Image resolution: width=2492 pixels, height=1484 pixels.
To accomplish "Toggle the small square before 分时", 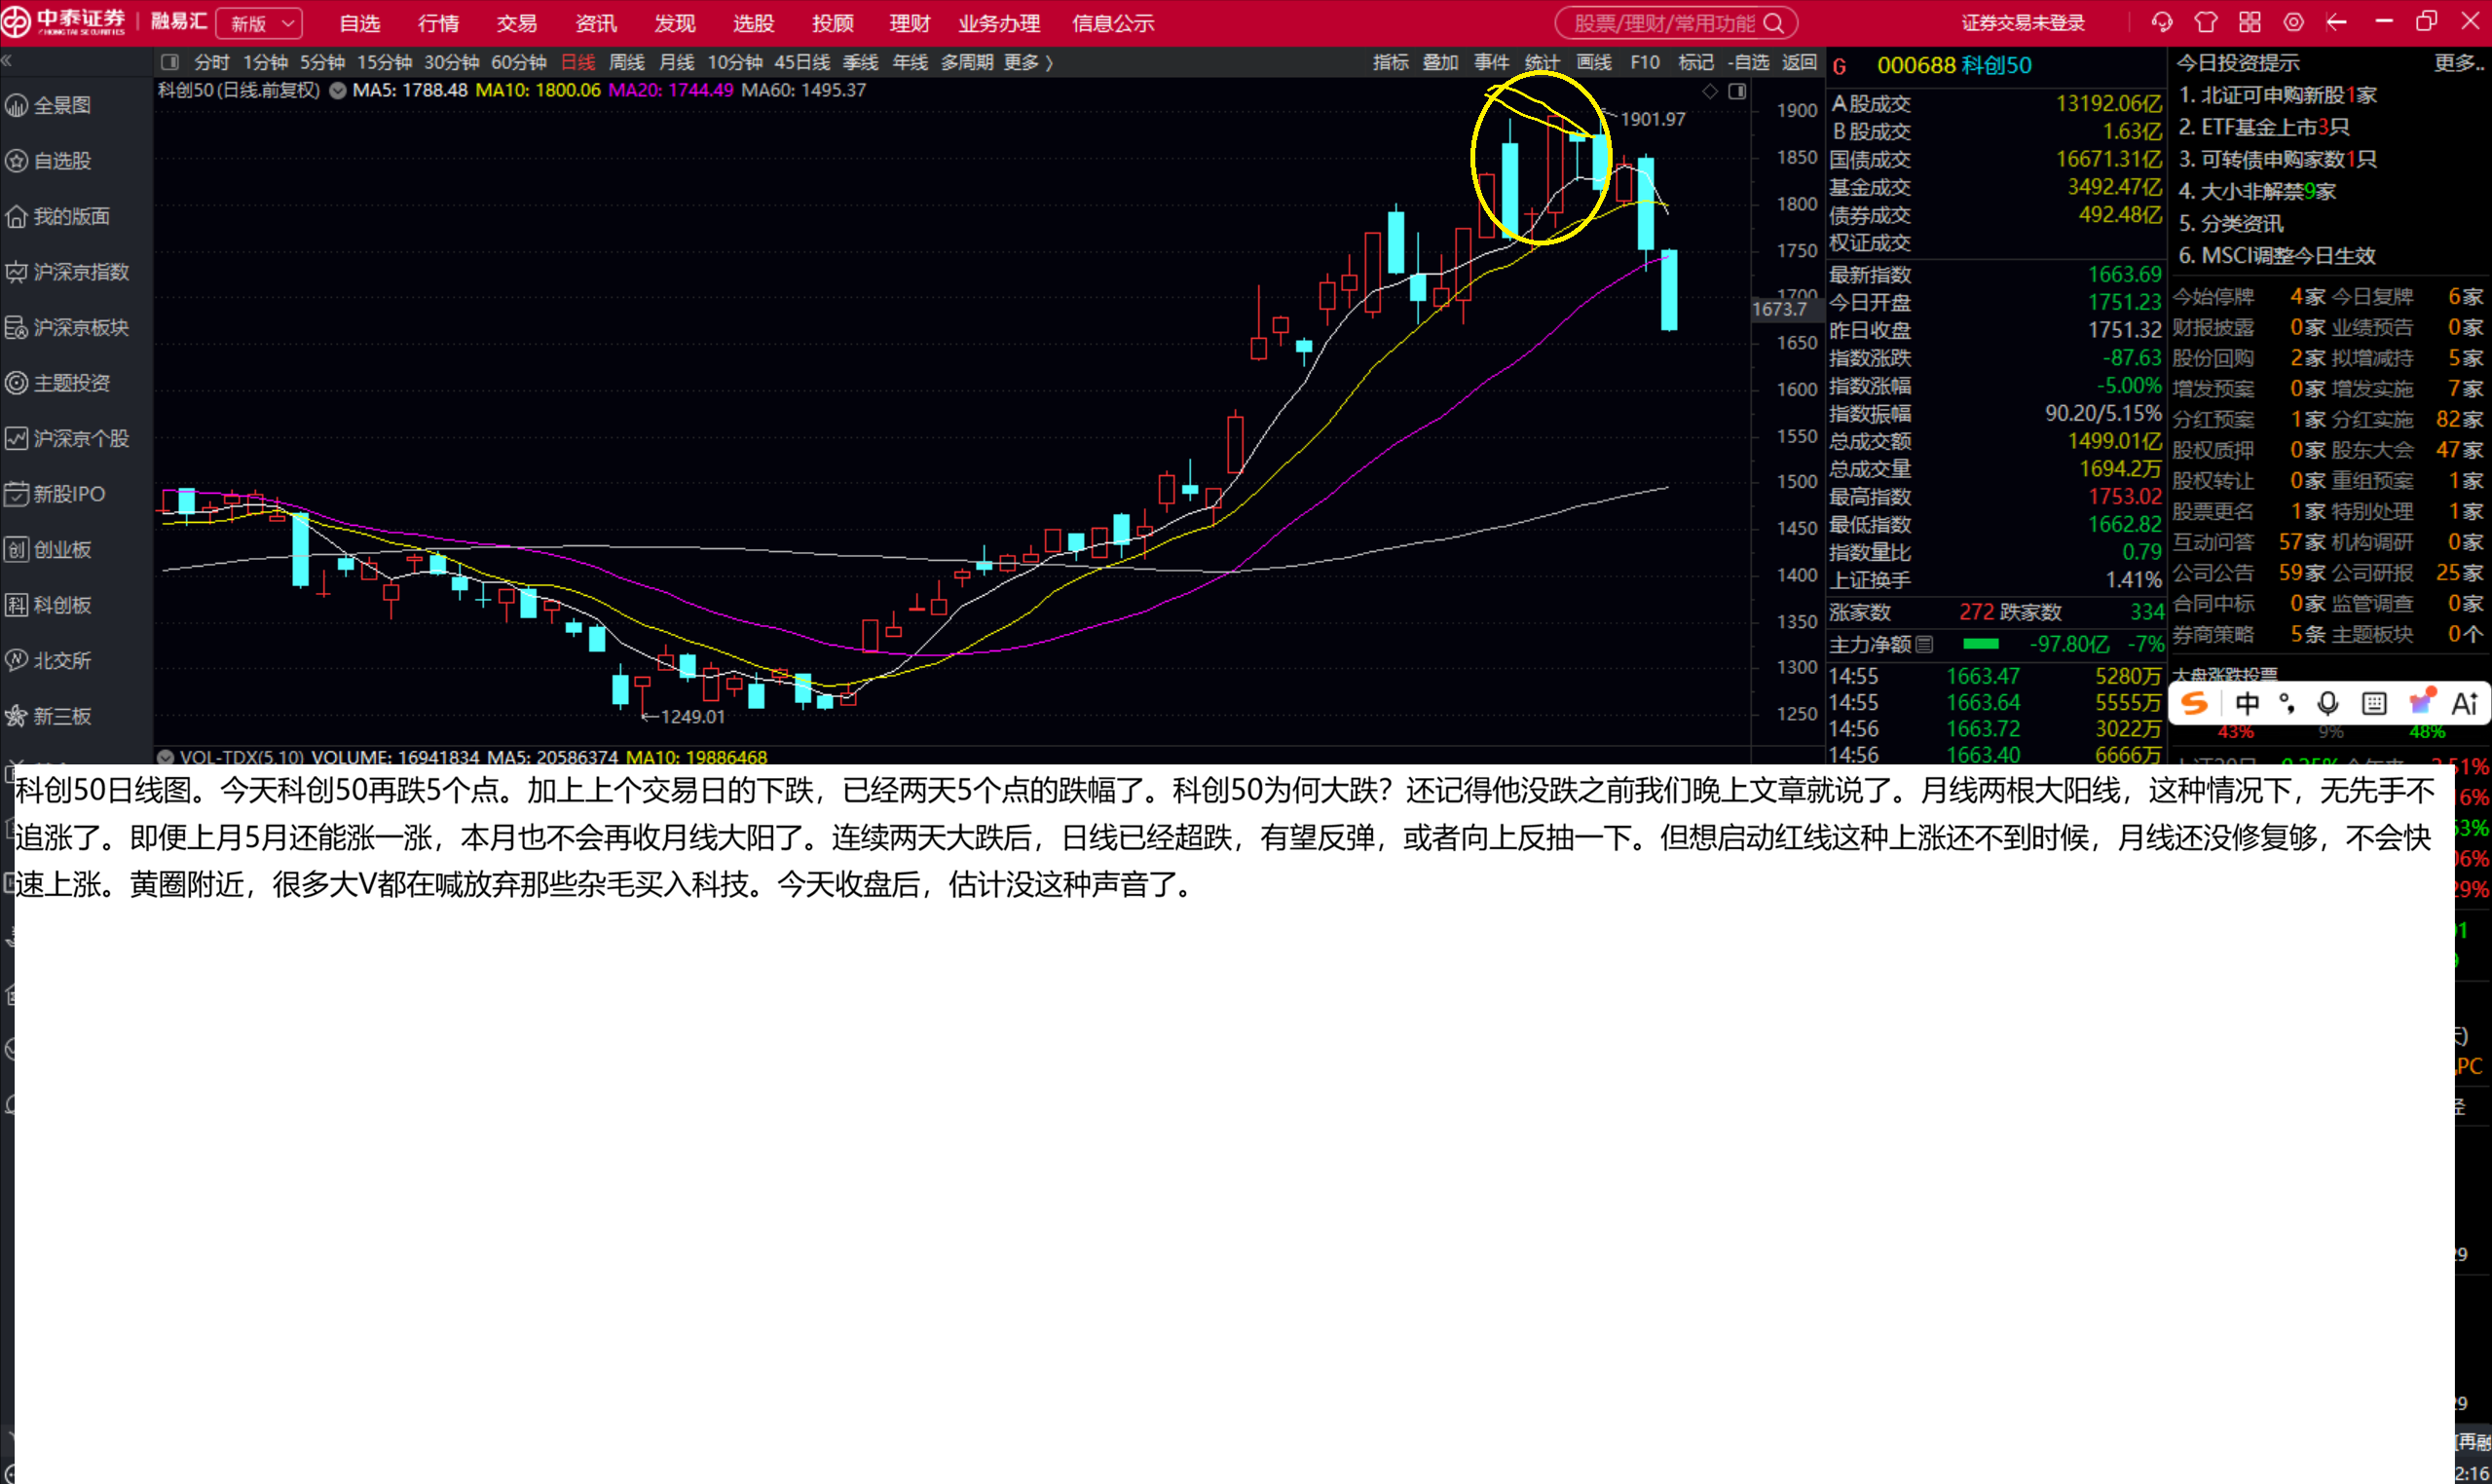I will pyautogui.click(x=170, y=62).
